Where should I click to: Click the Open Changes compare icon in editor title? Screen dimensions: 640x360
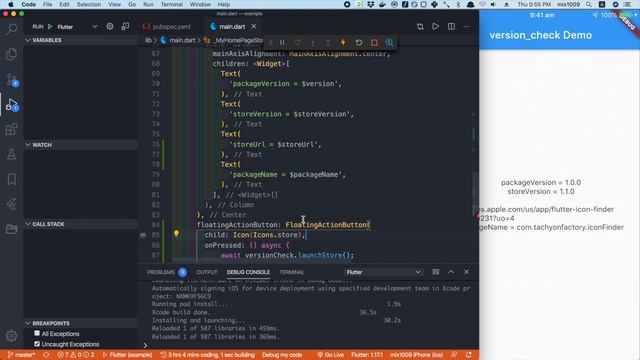(x=420, y=27)
